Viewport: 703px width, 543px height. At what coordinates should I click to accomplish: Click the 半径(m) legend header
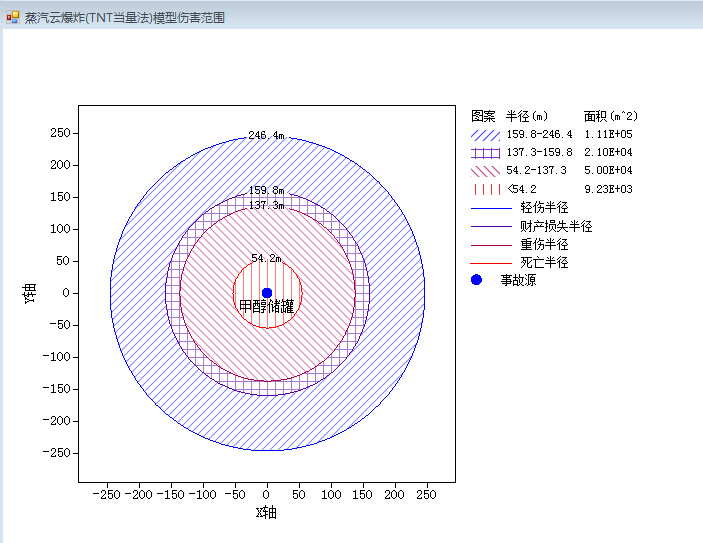coord(527,116)
